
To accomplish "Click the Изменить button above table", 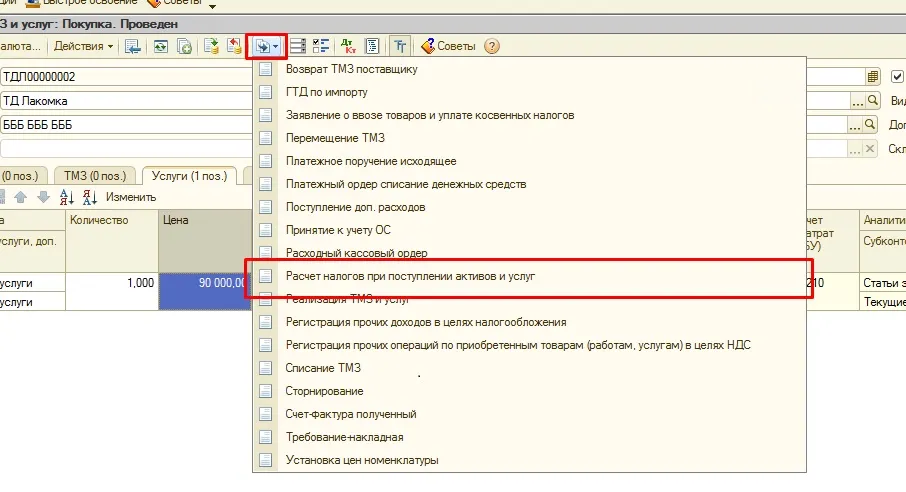I will [x=131, y=197].
